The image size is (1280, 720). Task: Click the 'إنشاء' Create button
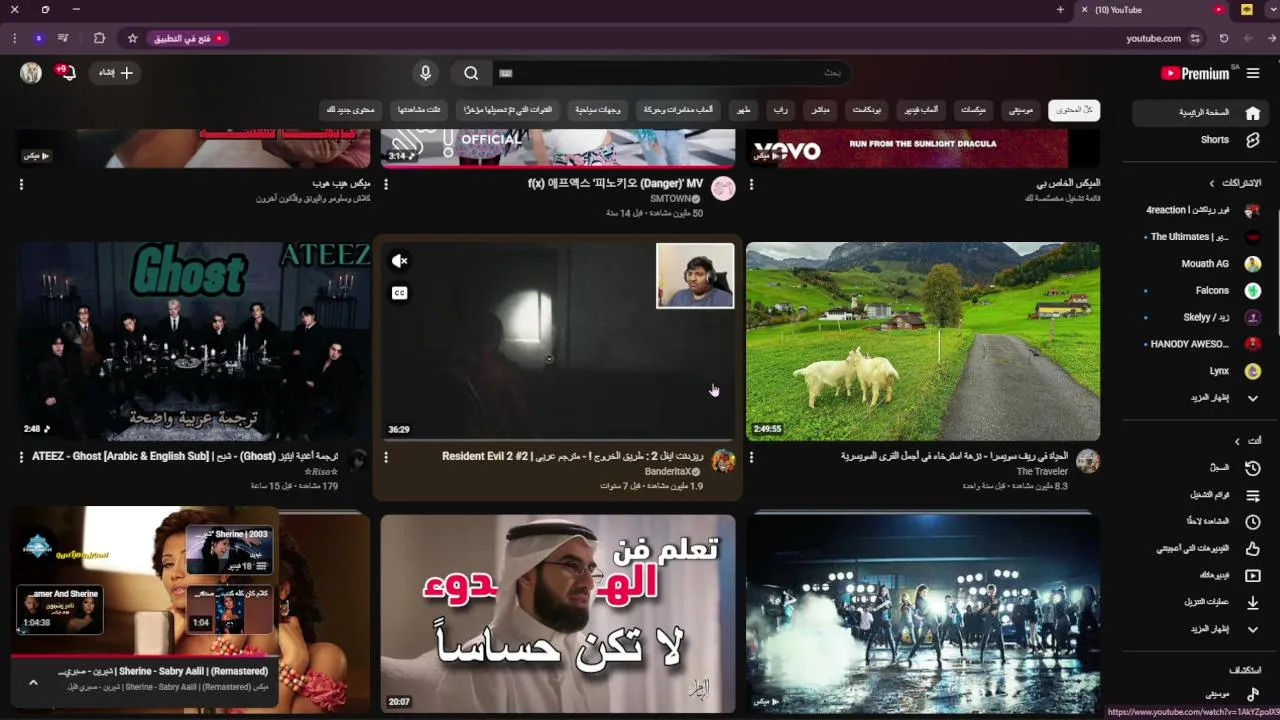[115, 73]
